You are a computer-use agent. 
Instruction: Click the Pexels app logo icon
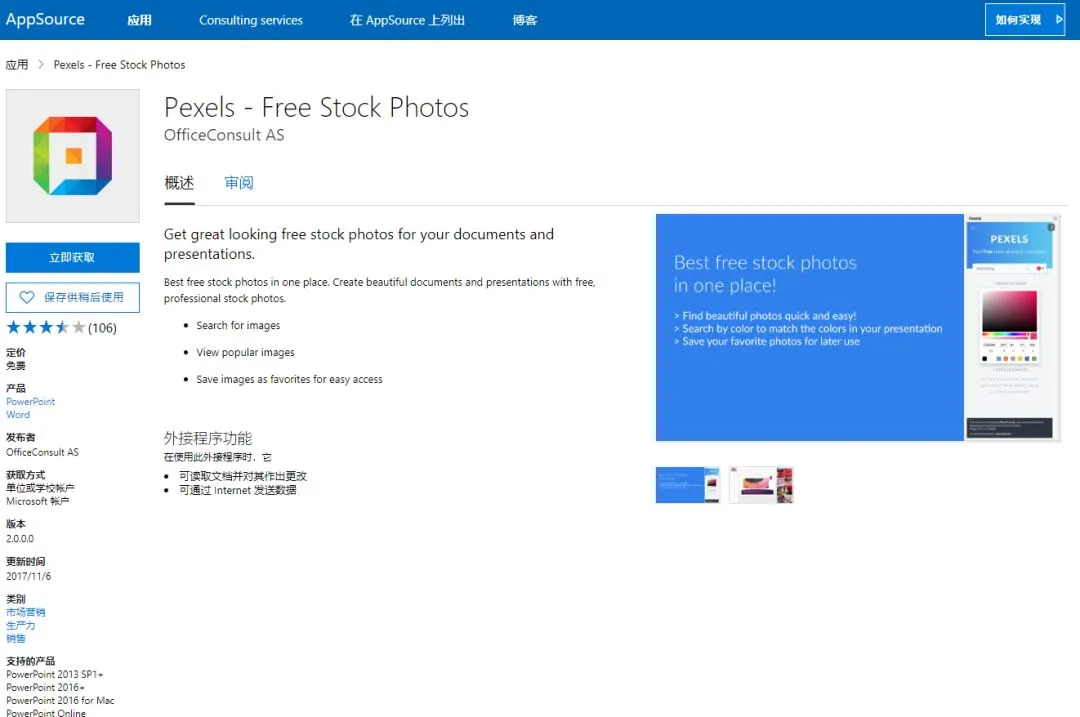pos(72,156)
